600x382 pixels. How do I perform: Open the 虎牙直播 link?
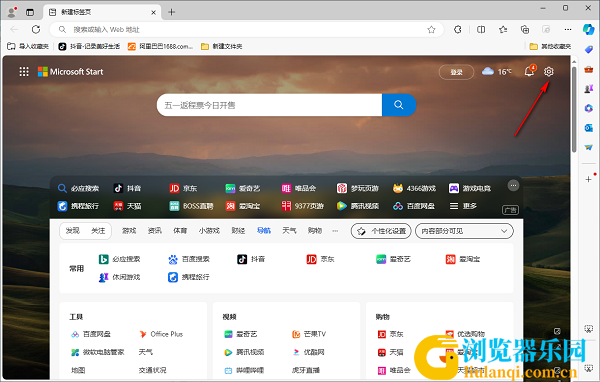click(x=306, y=370)
